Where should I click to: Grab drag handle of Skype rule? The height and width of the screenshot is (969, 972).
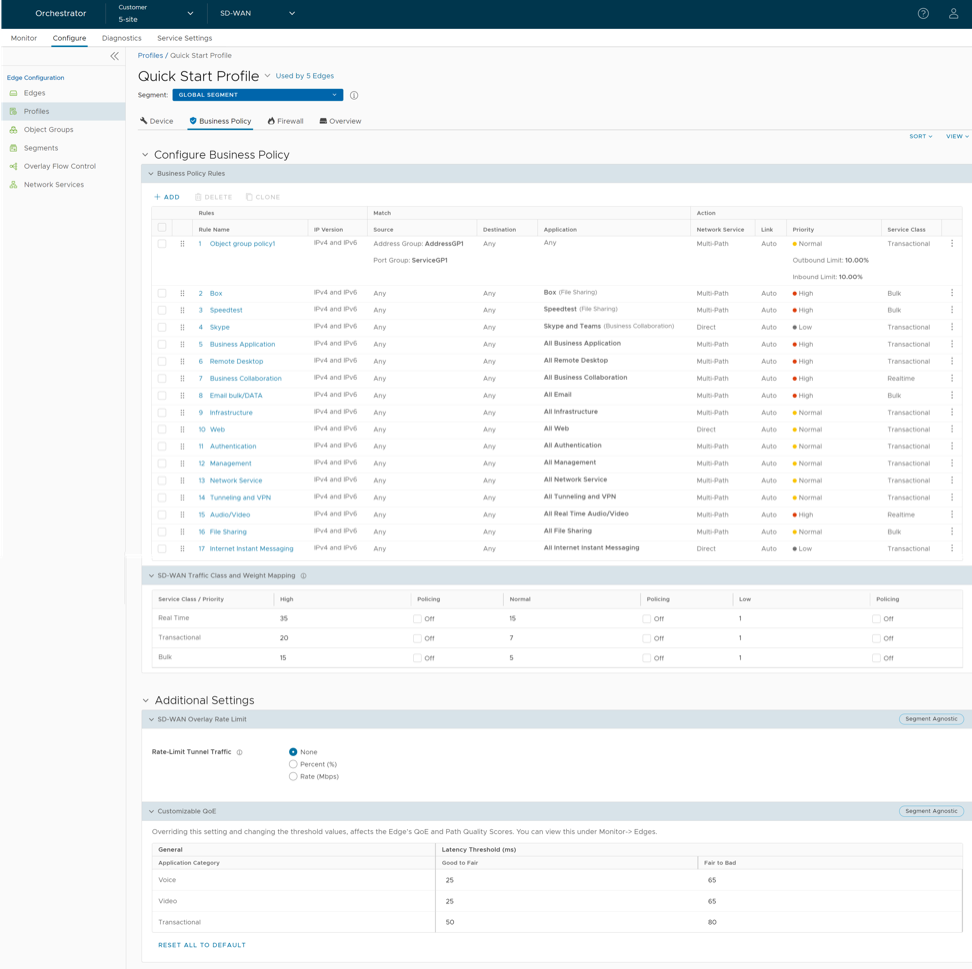(x=182, y=327)
